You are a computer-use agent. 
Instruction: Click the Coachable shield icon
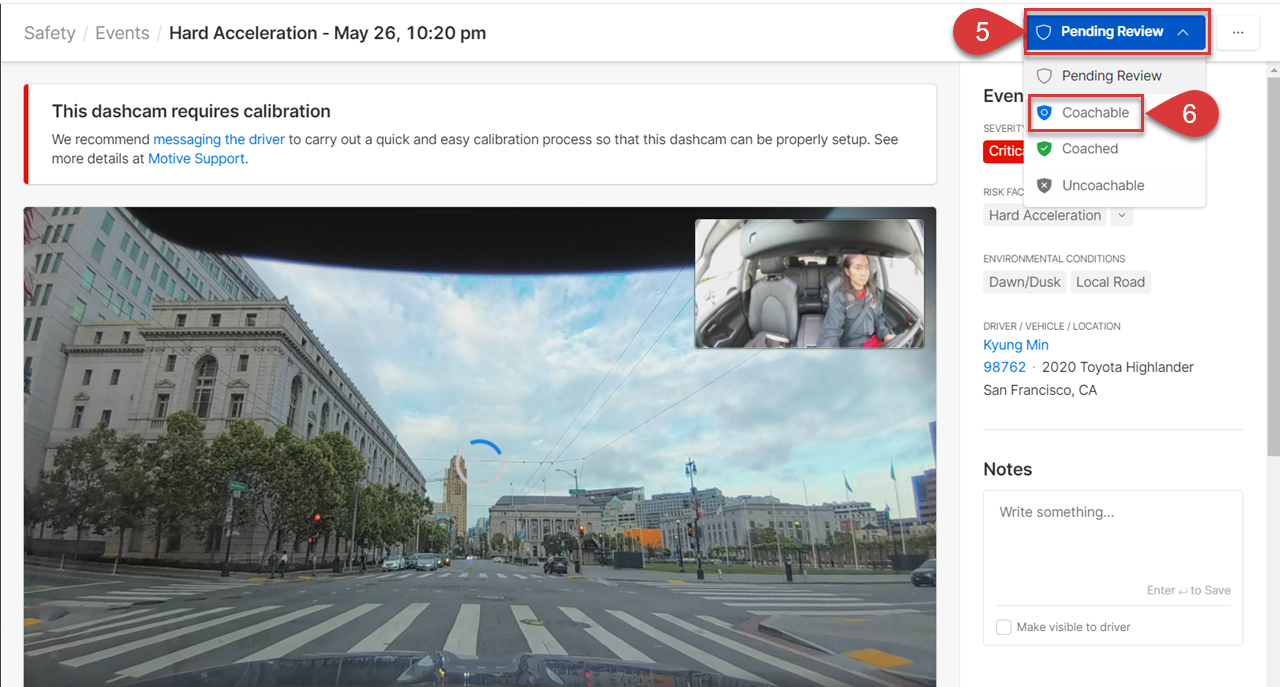(1044, 113)
